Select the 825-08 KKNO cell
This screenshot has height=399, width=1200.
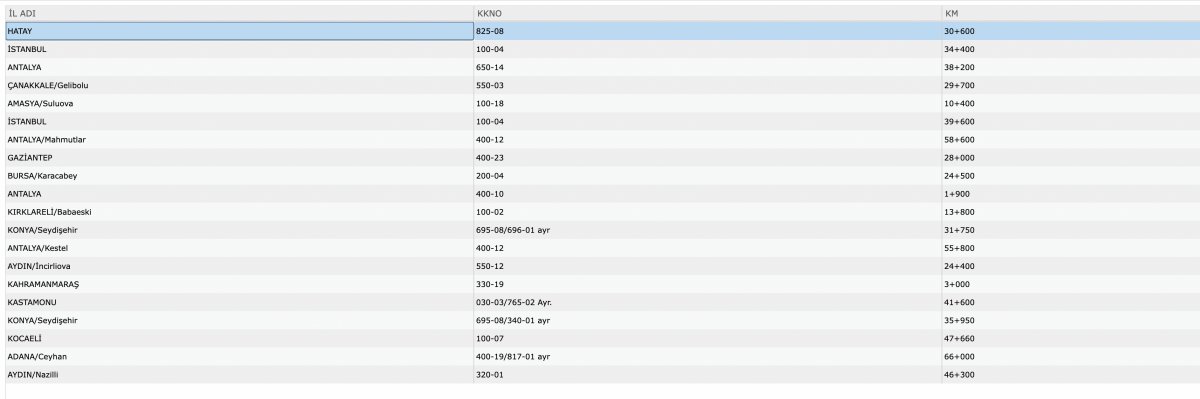coord(707,31)
